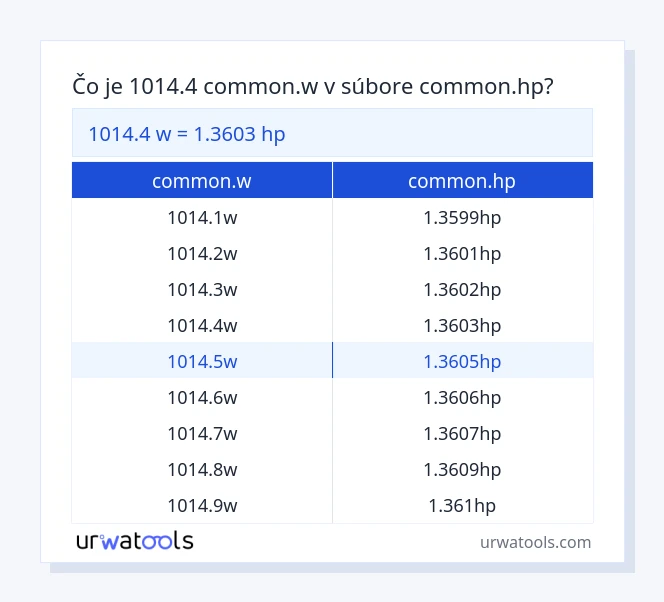Click the 1.3599hp table cell
Screen dimensions: 664x602
(x=462, y=217)
